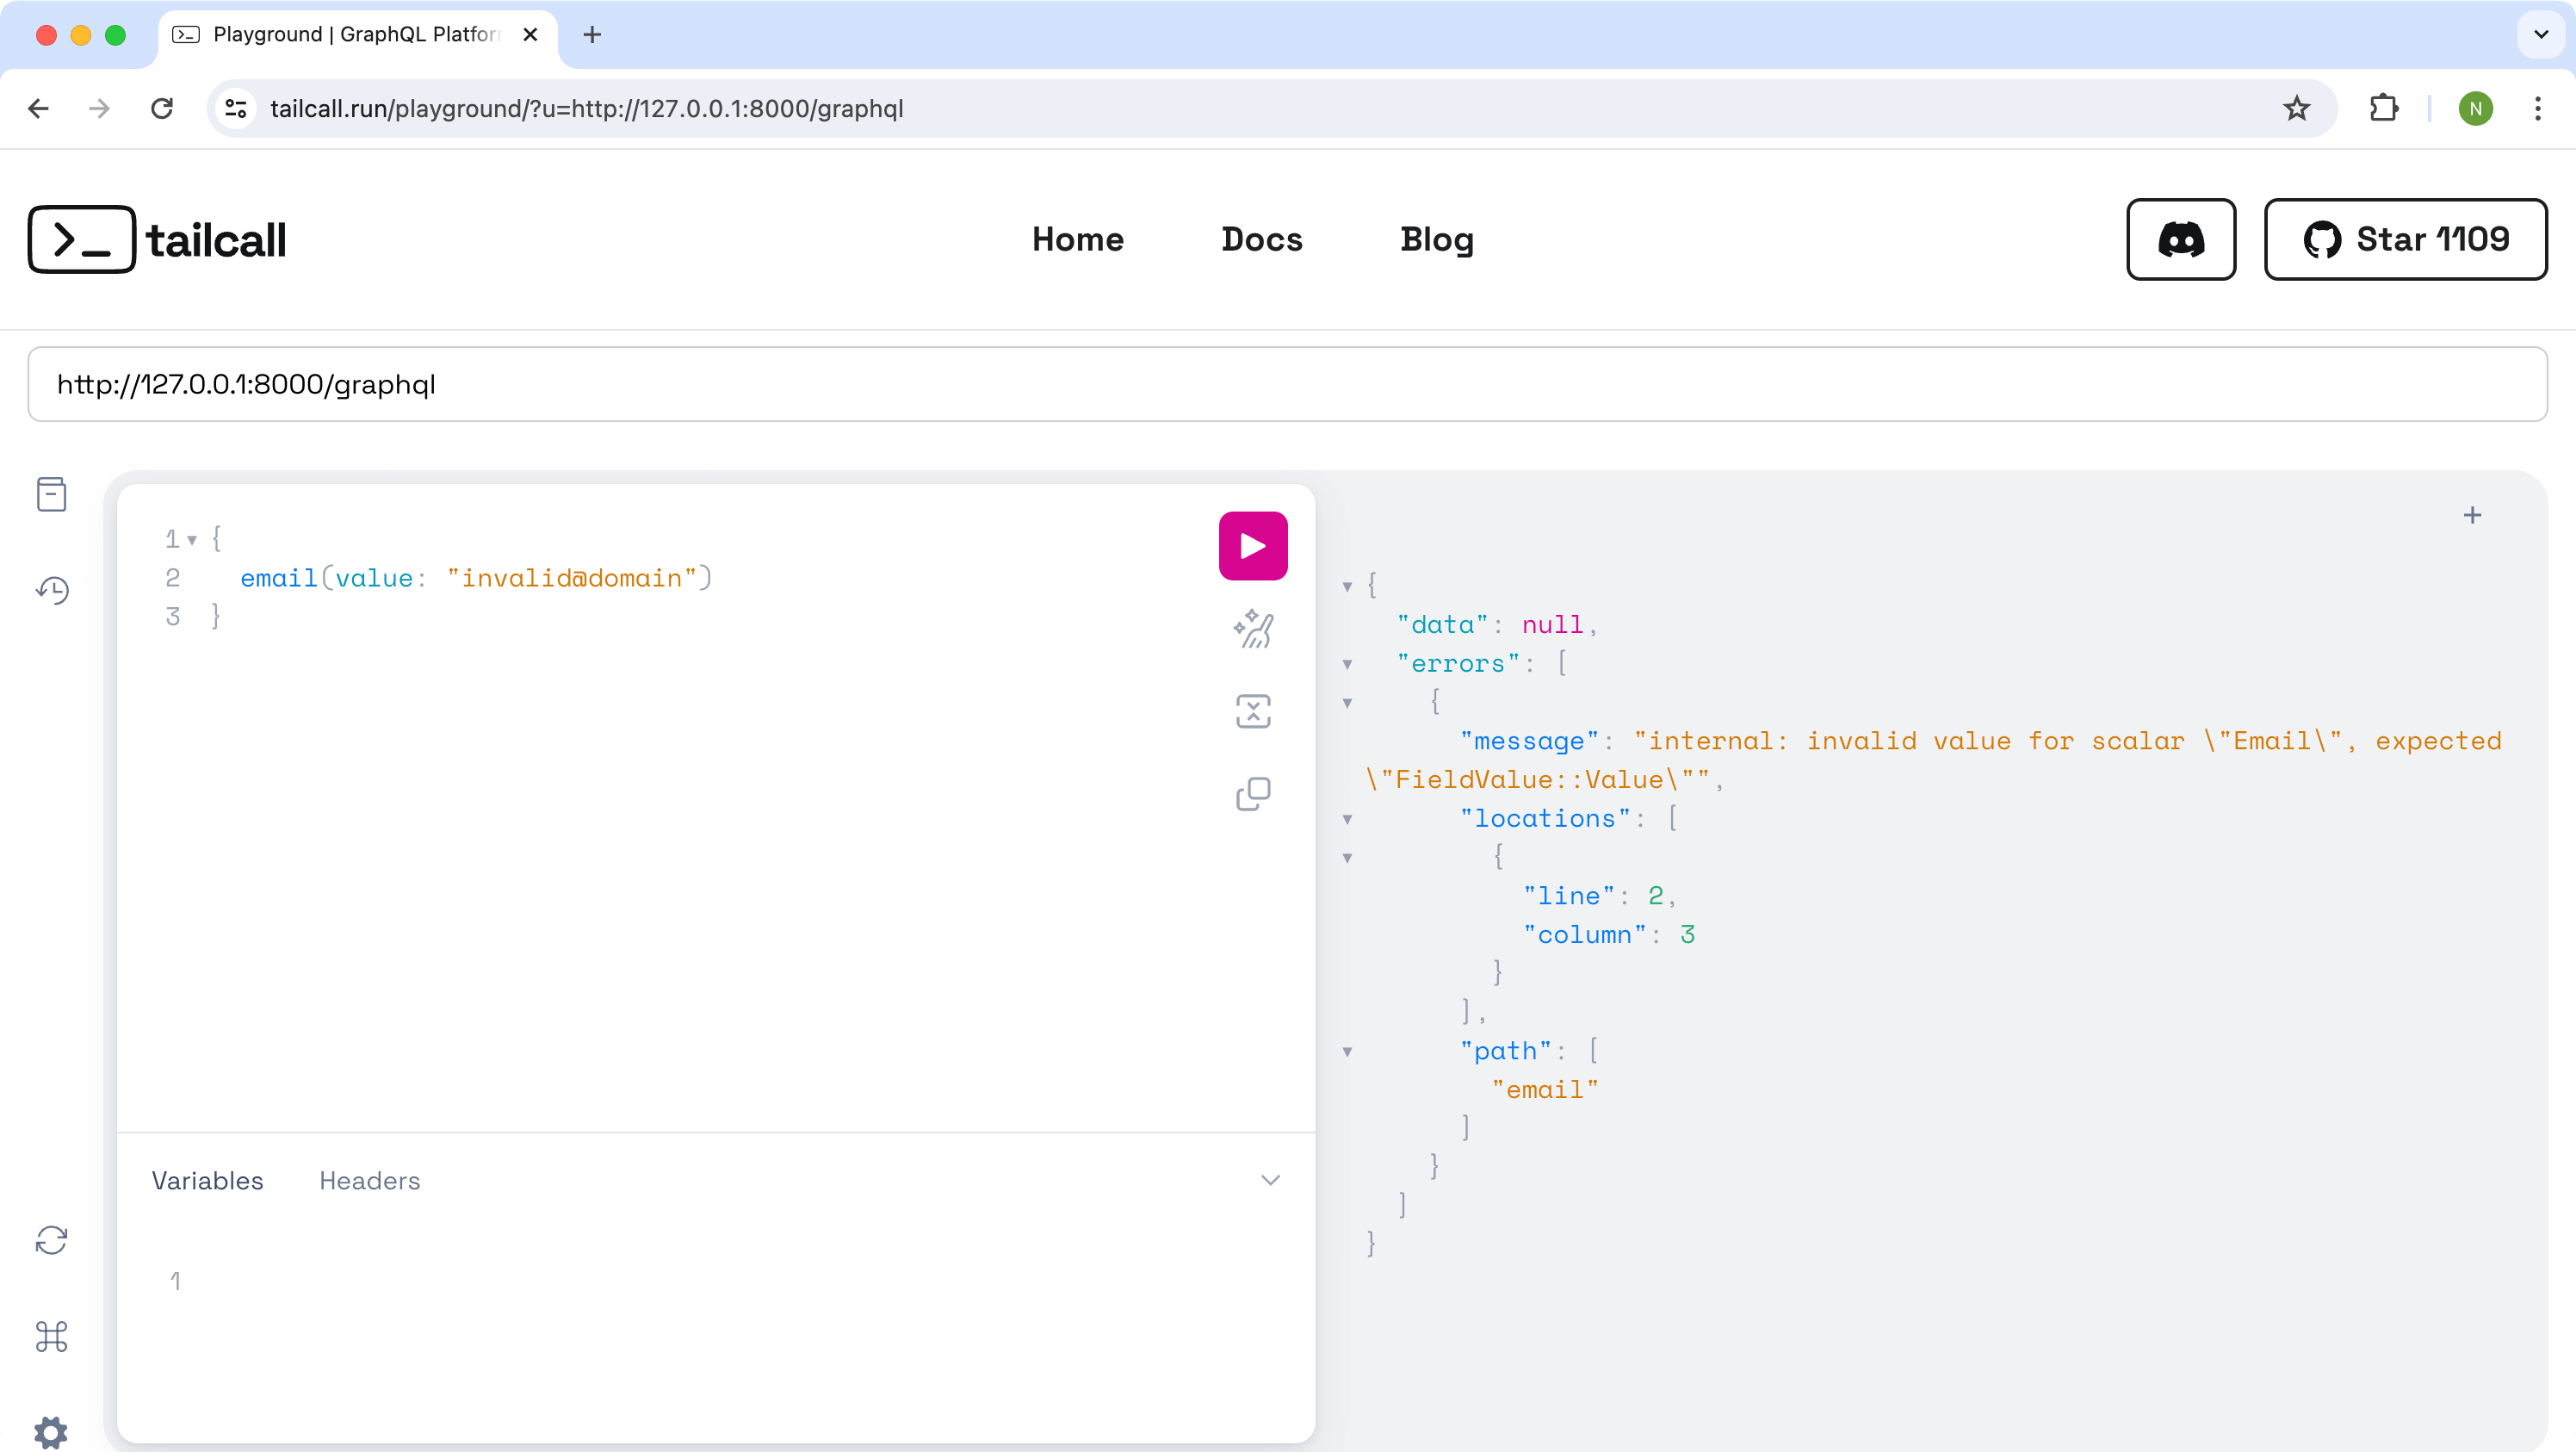Fold the query at line 1
Viewport: 2576px width, 1452px height.
coord(192,540)
